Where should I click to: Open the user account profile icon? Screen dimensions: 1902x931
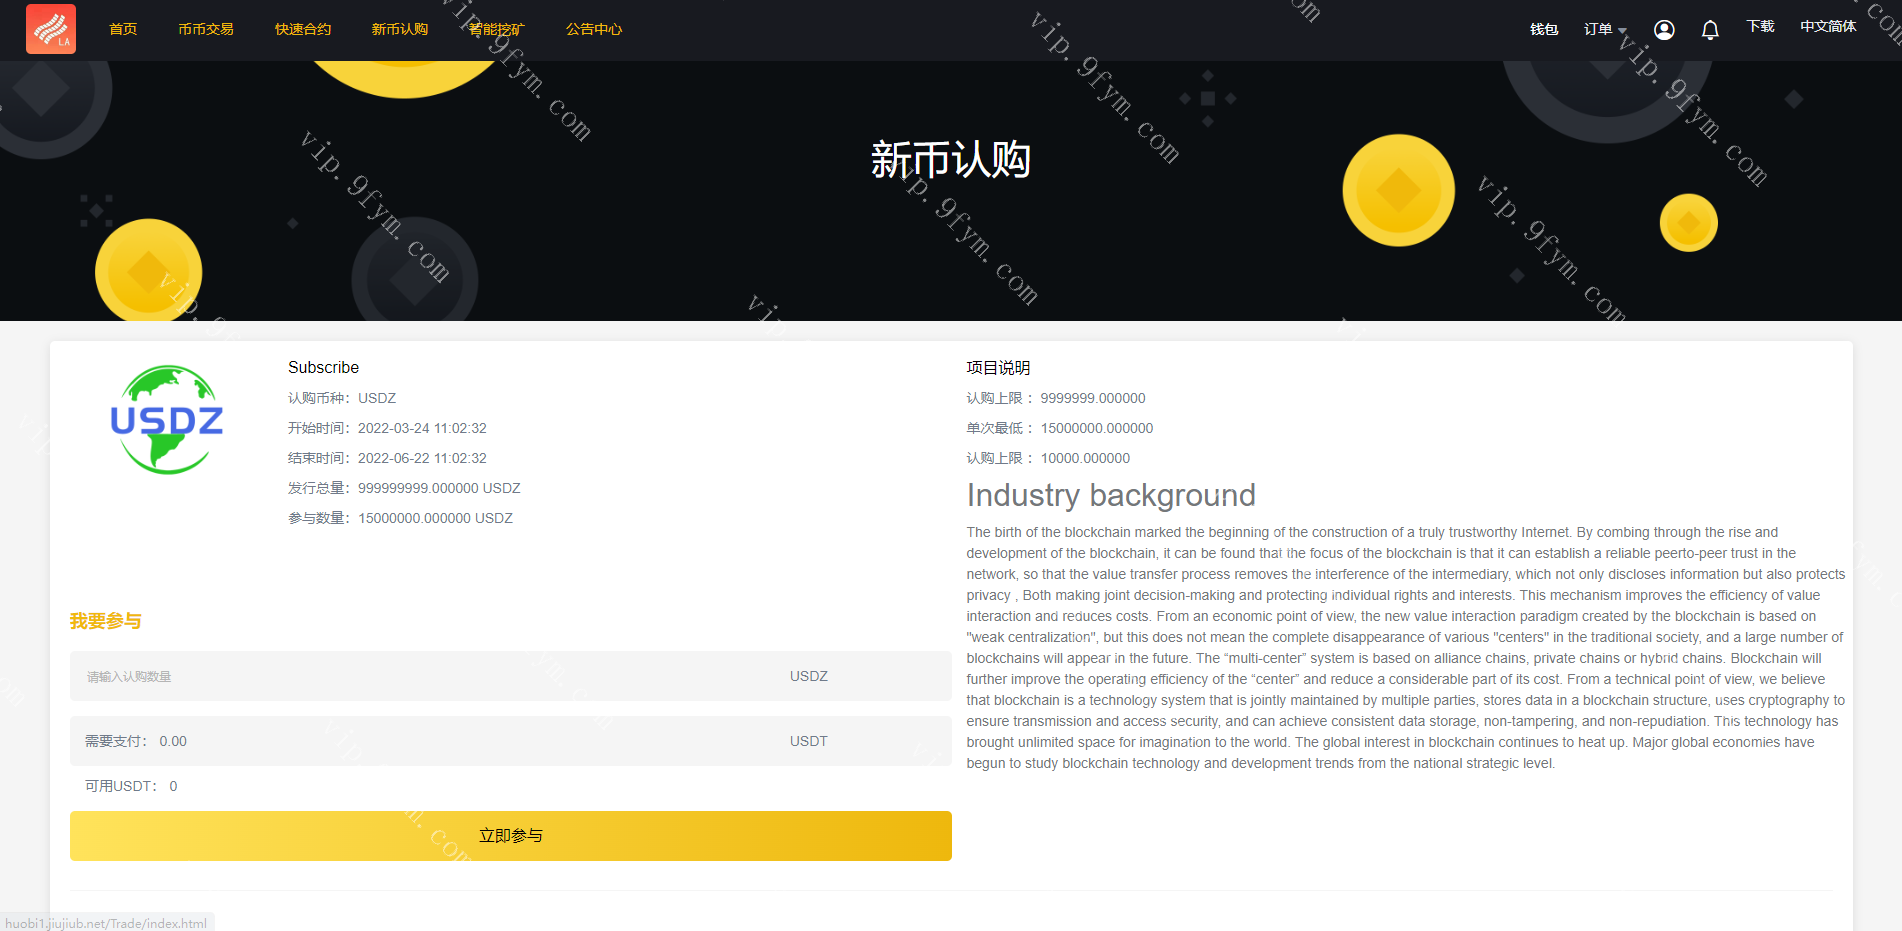point(1664,30)
